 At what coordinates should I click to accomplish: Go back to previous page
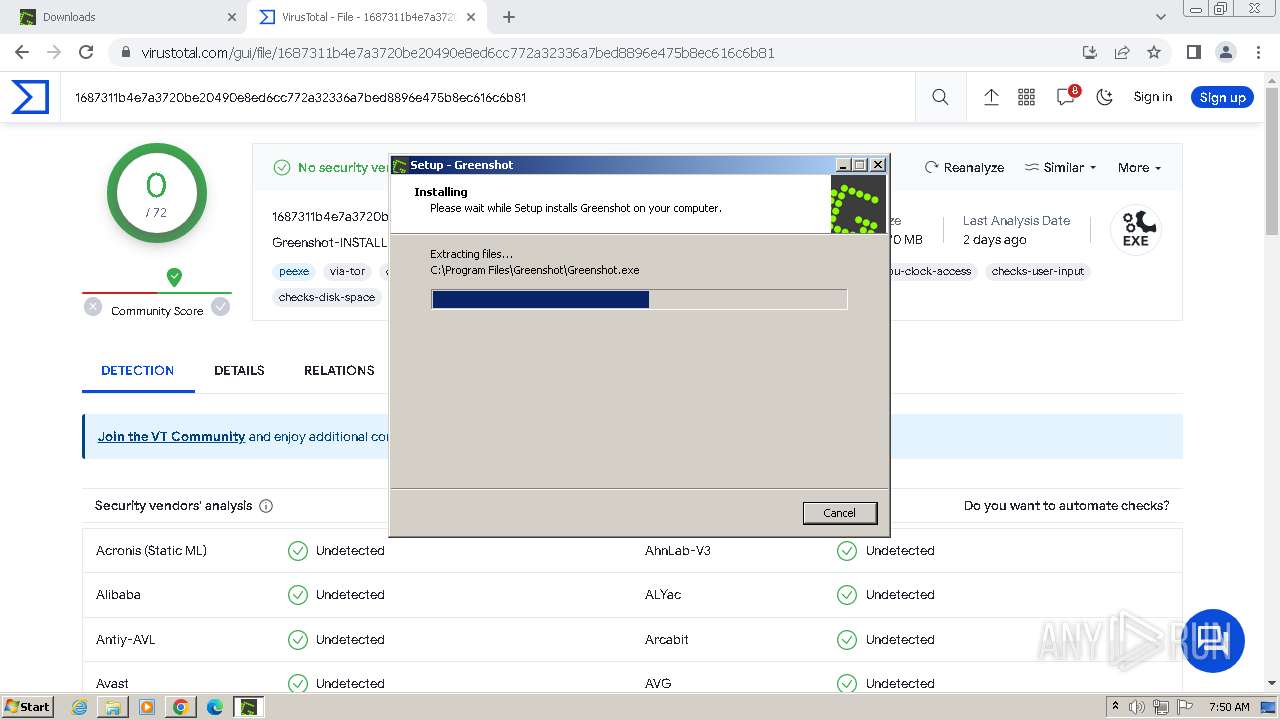(x=22, y=52)
